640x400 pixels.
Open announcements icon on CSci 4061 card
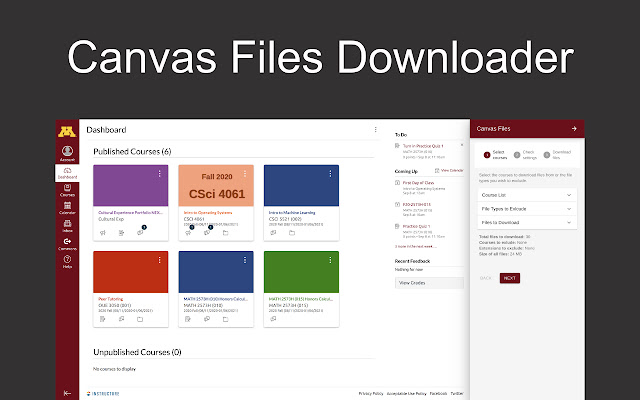[188, 233]
